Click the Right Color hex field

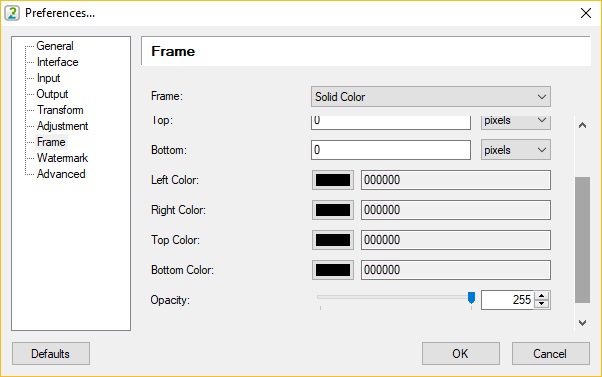pos(456,210)
